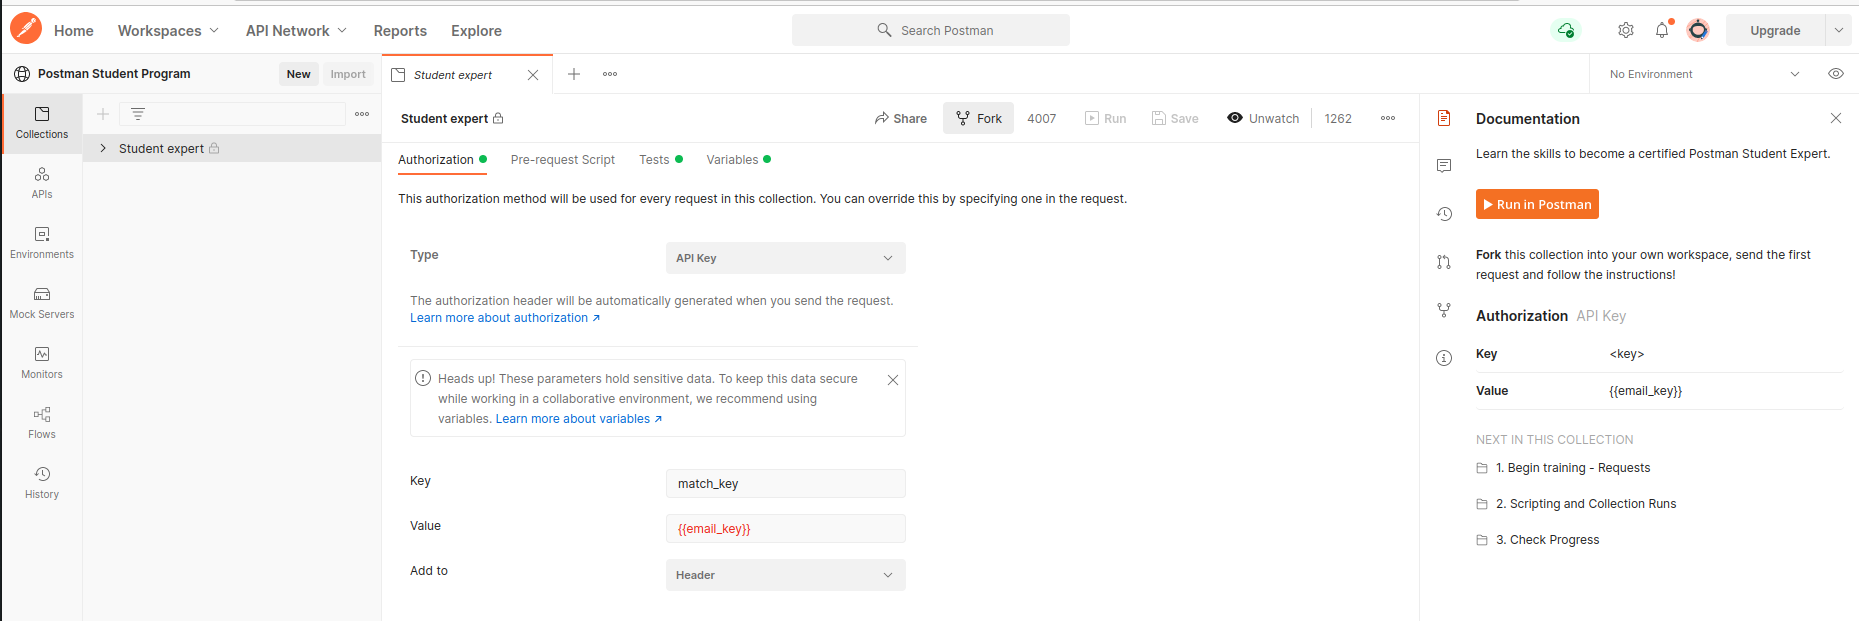
Task: Open the Mock Servers sidebar panel
Action: [x=42, y=303]
